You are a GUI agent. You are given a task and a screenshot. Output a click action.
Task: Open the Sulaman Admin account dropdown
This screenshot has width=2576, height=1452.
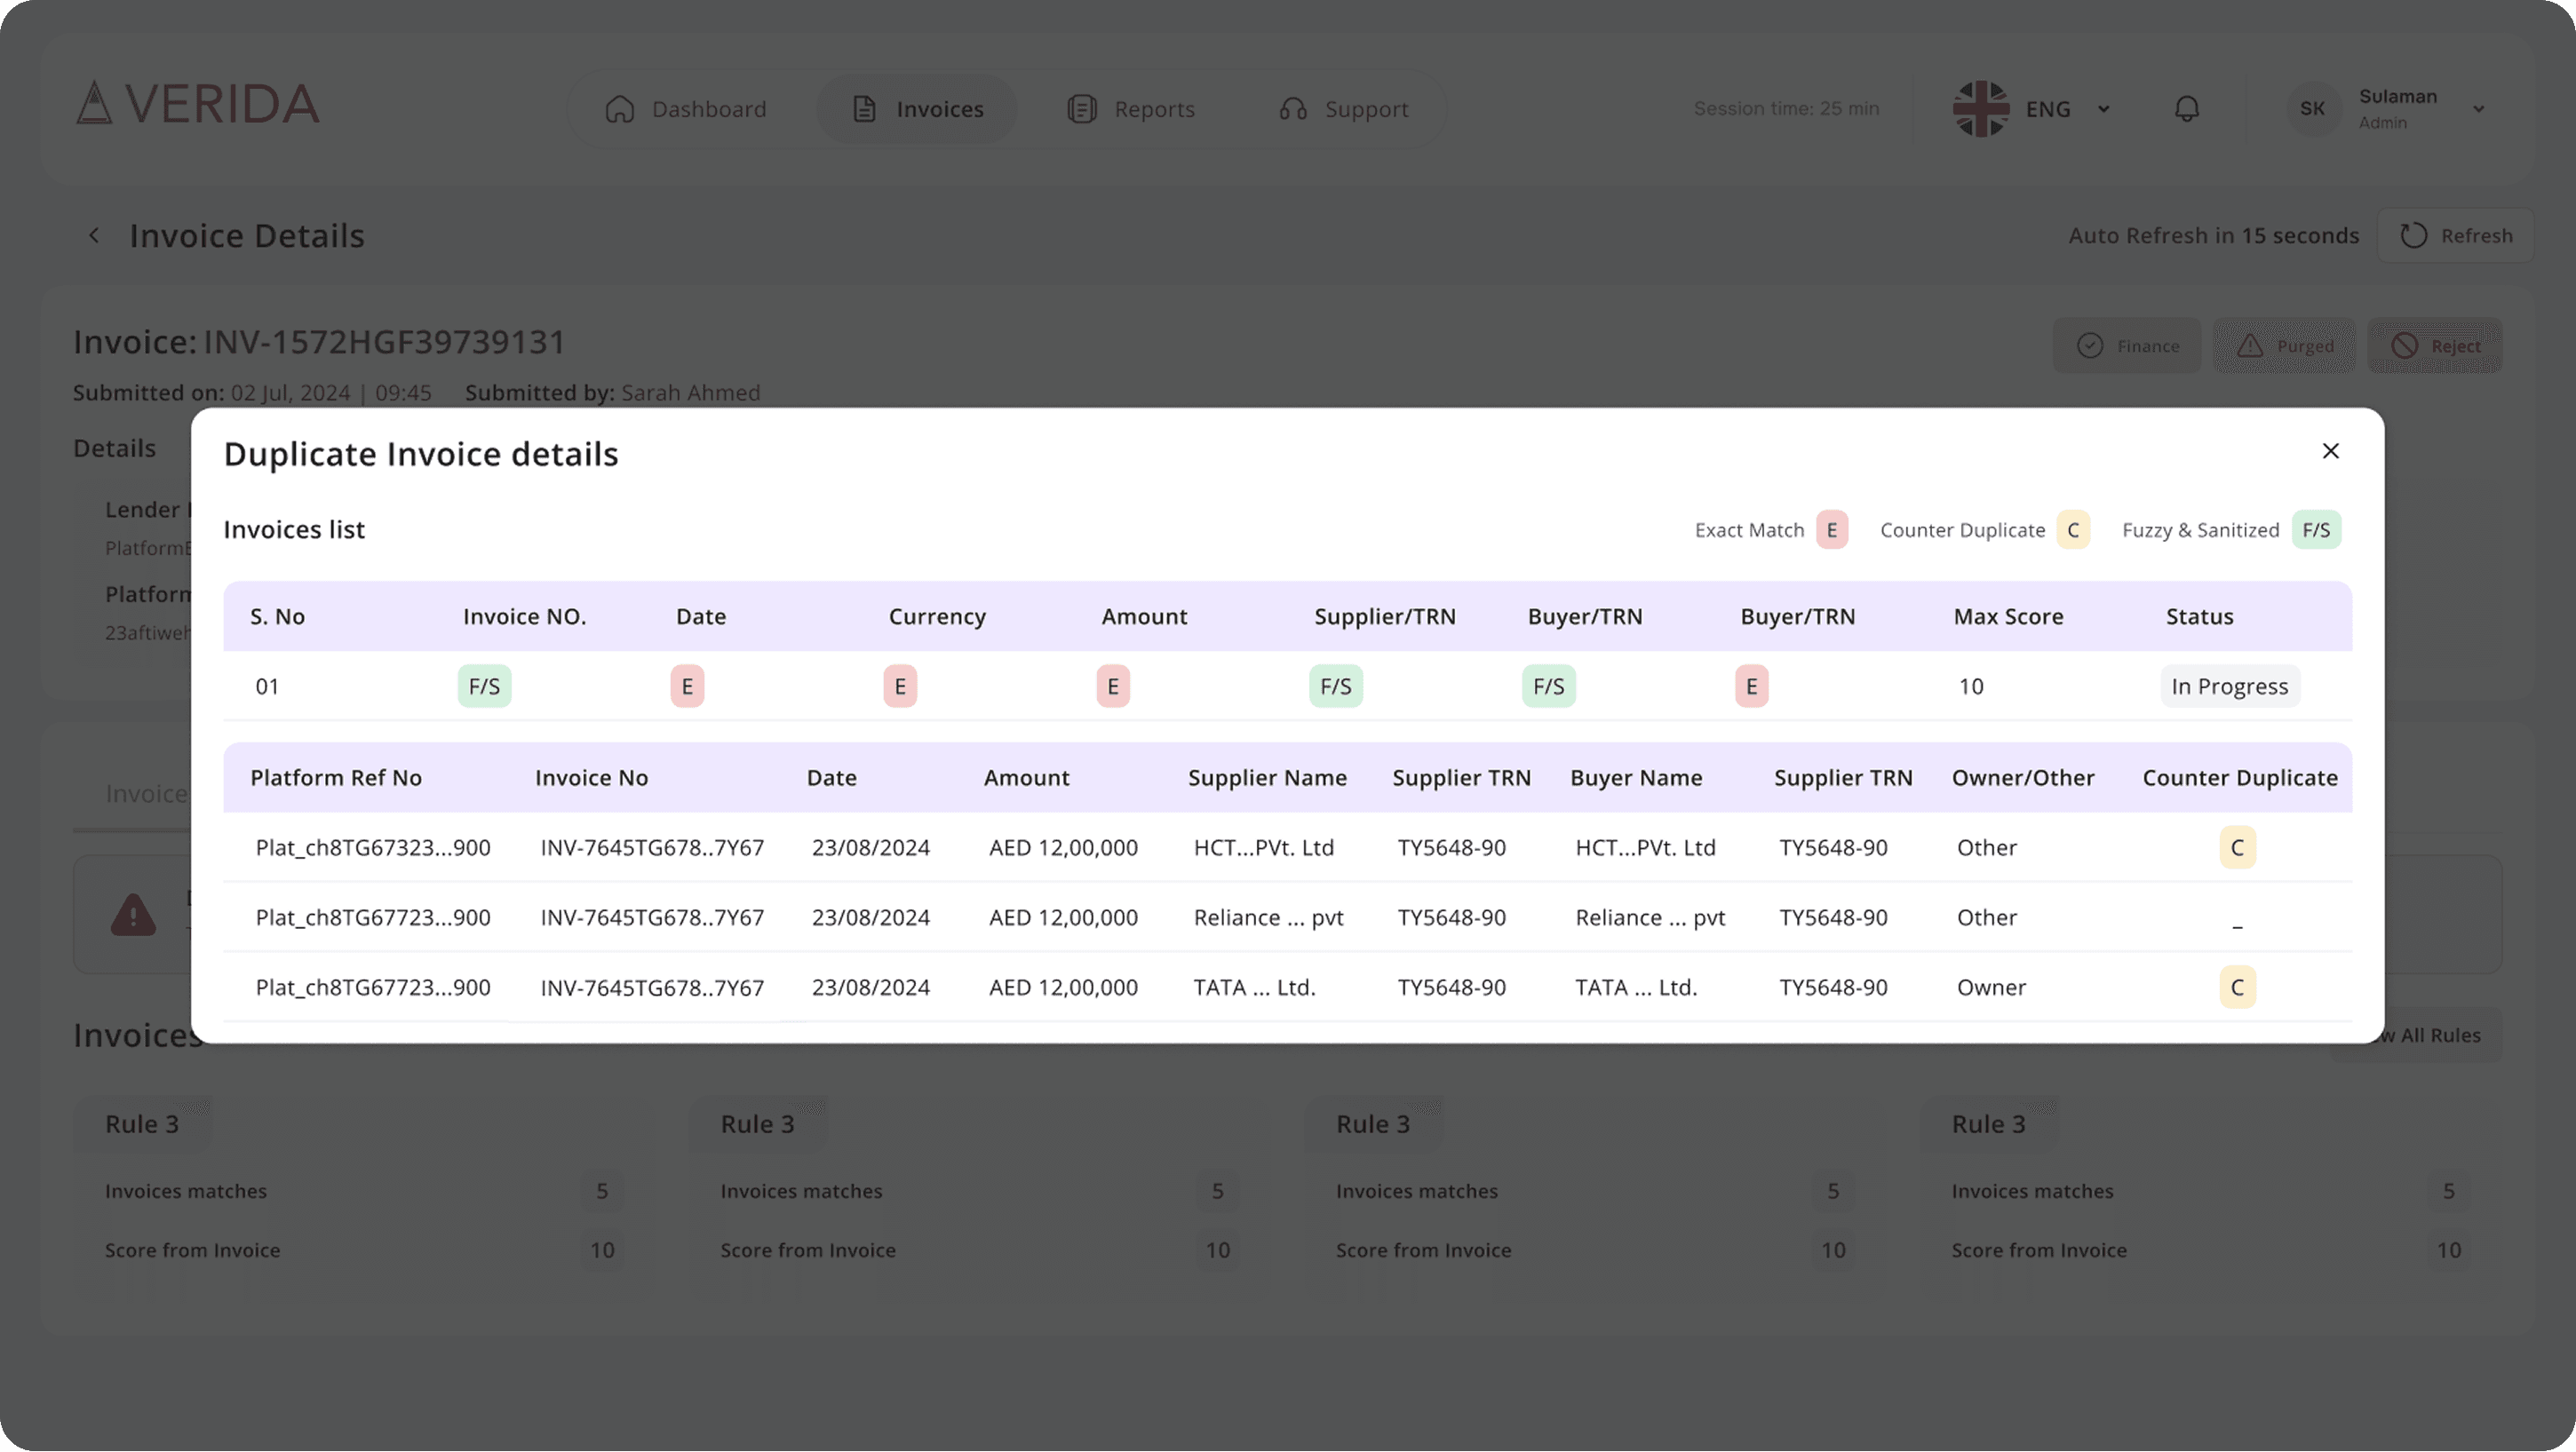(2478, 109)
